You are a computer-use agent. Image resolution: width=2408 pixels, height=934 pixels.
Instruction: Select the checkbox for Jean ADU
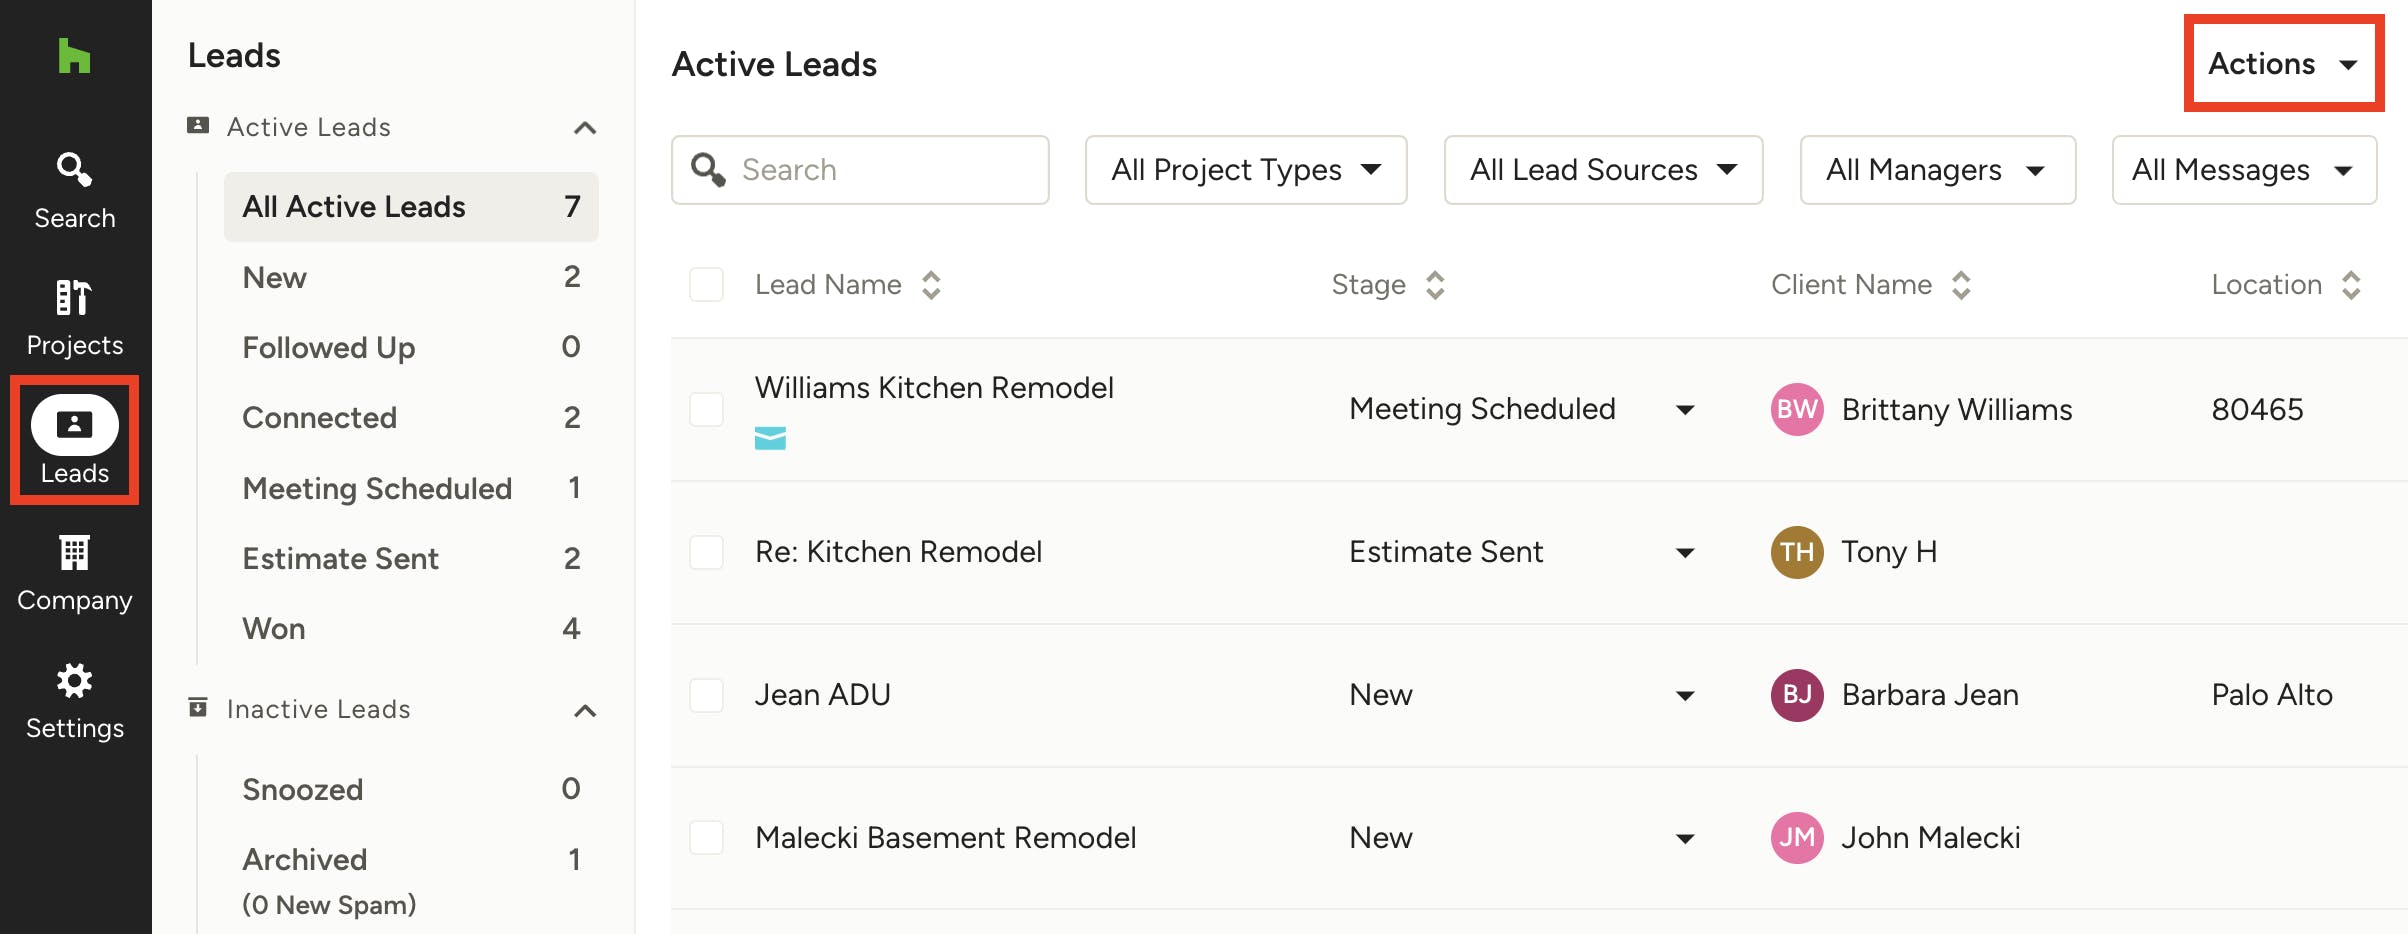pos(706,695)
